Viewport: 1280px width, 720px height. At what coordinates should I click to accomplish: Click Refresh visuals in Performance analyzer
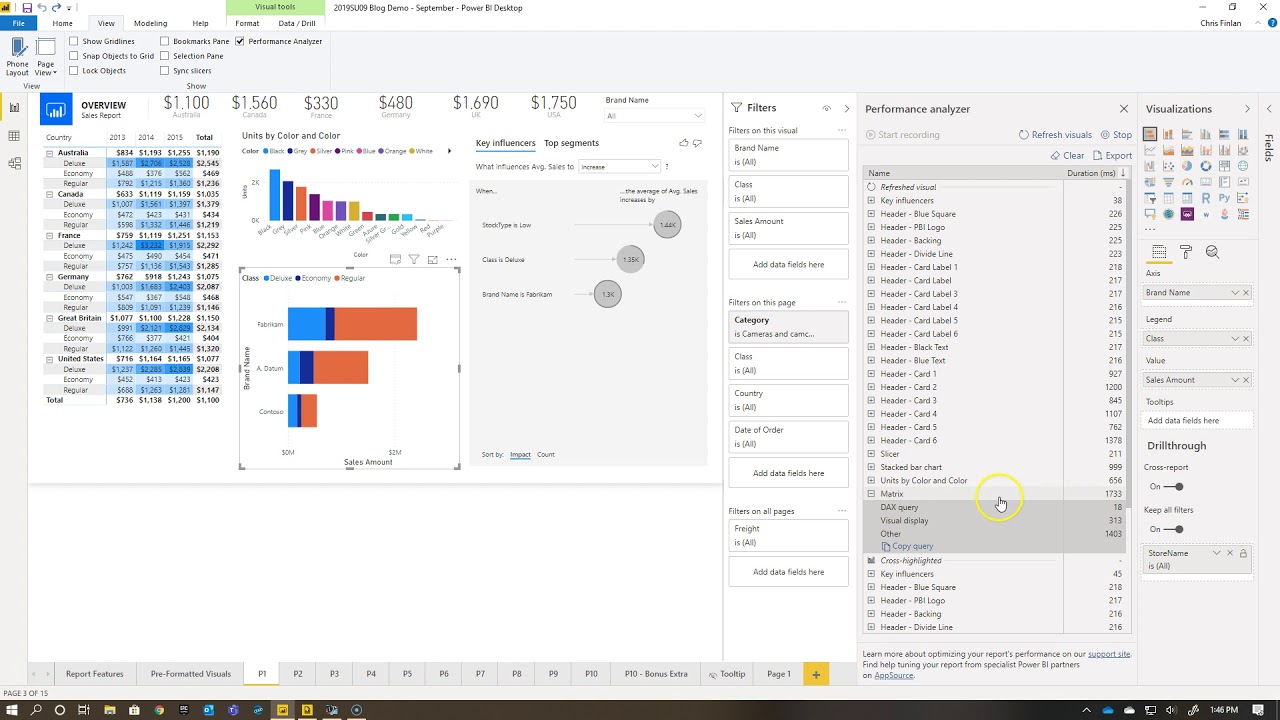pyautogui.click(x=1055, y=135)
